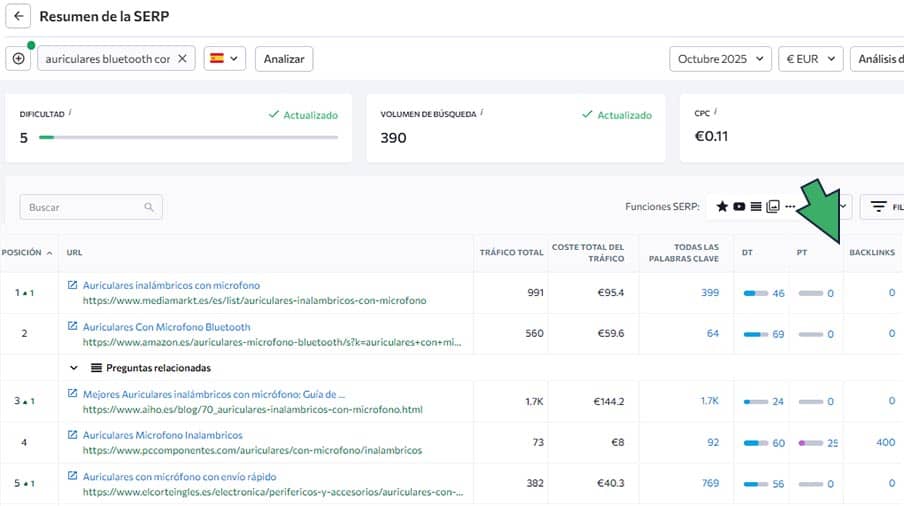Image resolution: width=904 pixels, height=506 pixels.
Task: Click the image pack icon in Funciones SERP
Action: (x=773, y=207)
